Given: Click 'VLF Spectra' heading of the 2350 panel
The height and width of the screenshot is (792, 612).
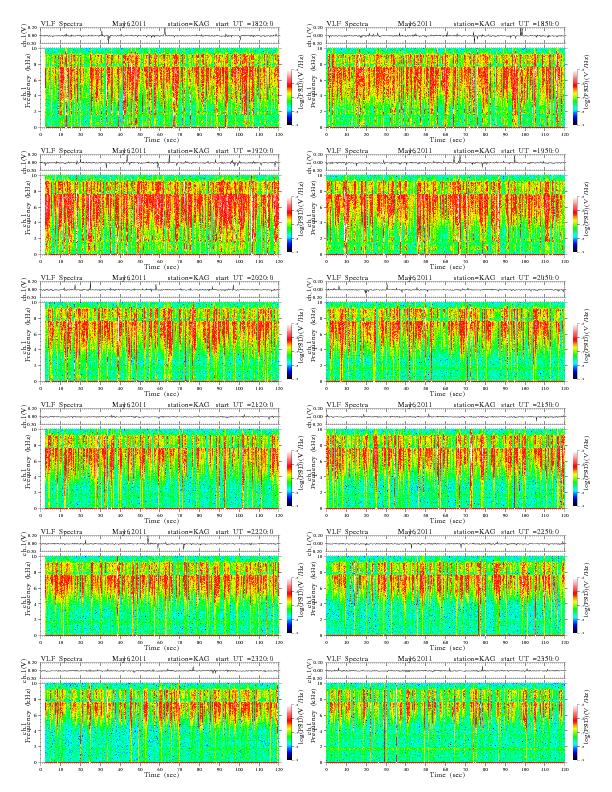Looking at the screenshot, I should (x=347, y=659).
